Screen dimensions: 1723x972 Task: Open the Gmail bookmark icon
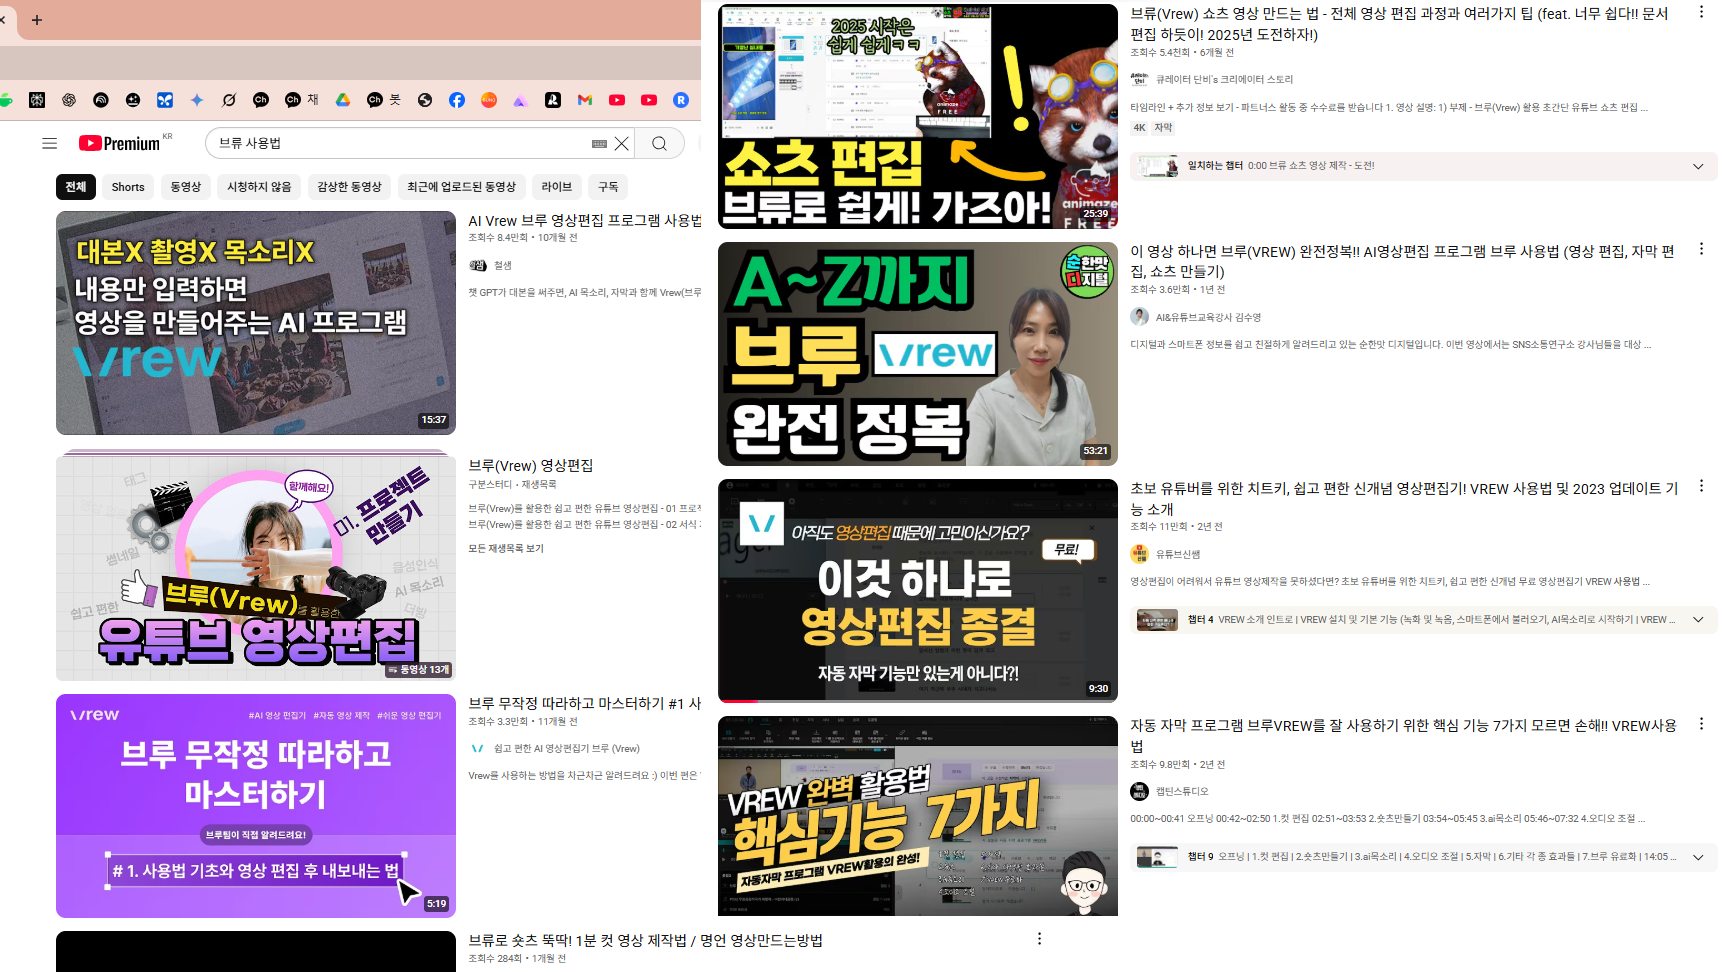tap(585, 100)
